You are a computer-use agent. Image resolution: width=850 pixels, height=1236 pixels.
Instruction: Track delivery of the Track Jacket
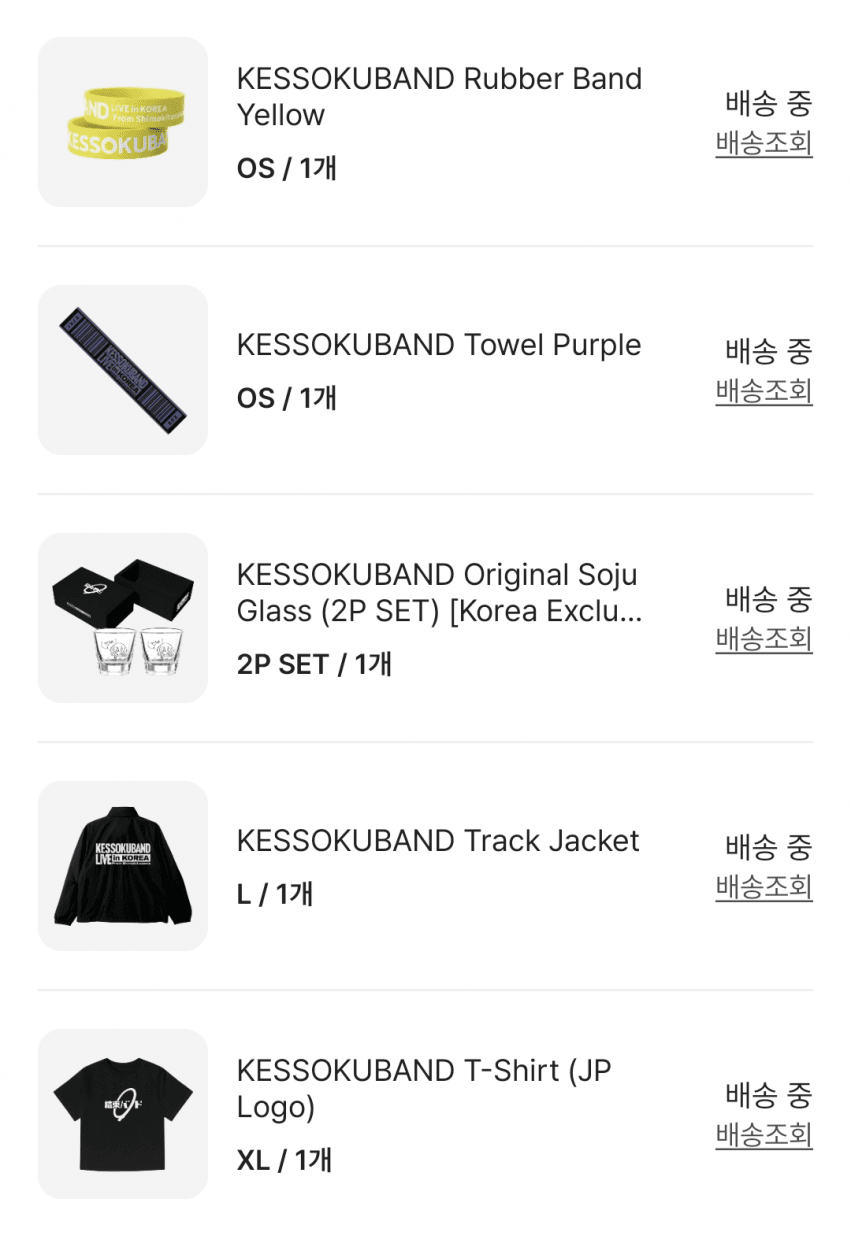(x=764, y=887)
